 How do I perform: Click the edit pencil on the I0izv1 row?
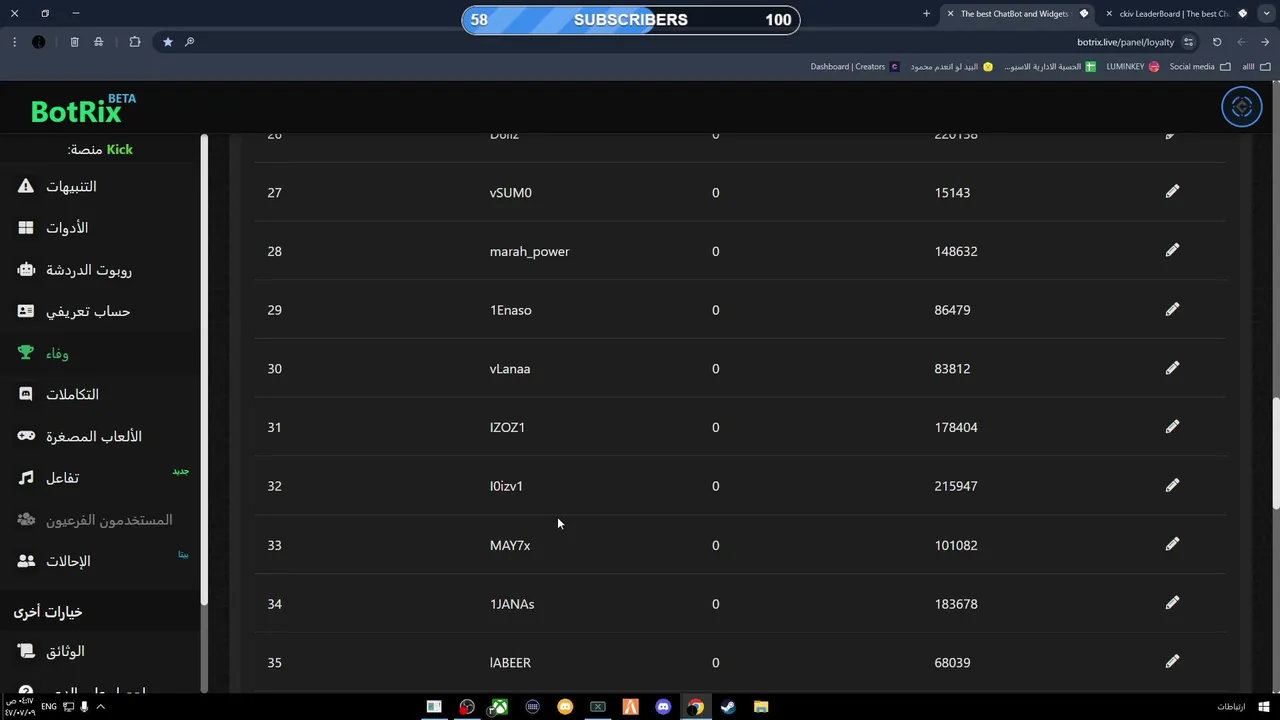click(1172, 485)
